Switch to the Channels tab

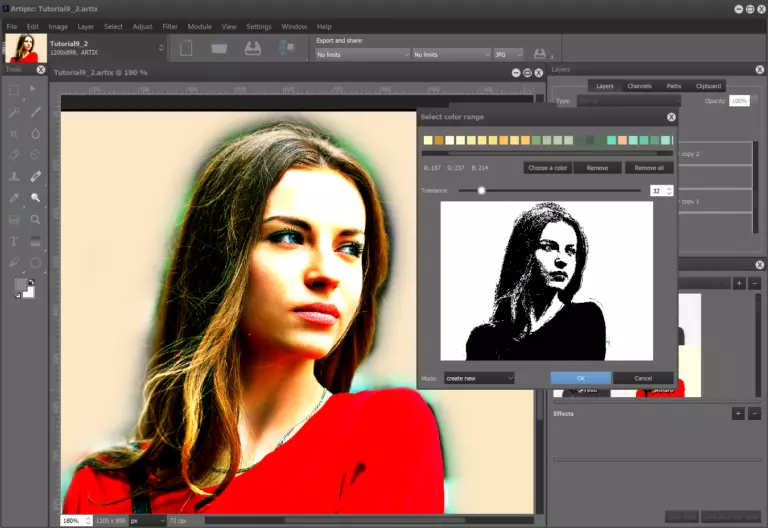pyautogui.click(x=639, y=86)
